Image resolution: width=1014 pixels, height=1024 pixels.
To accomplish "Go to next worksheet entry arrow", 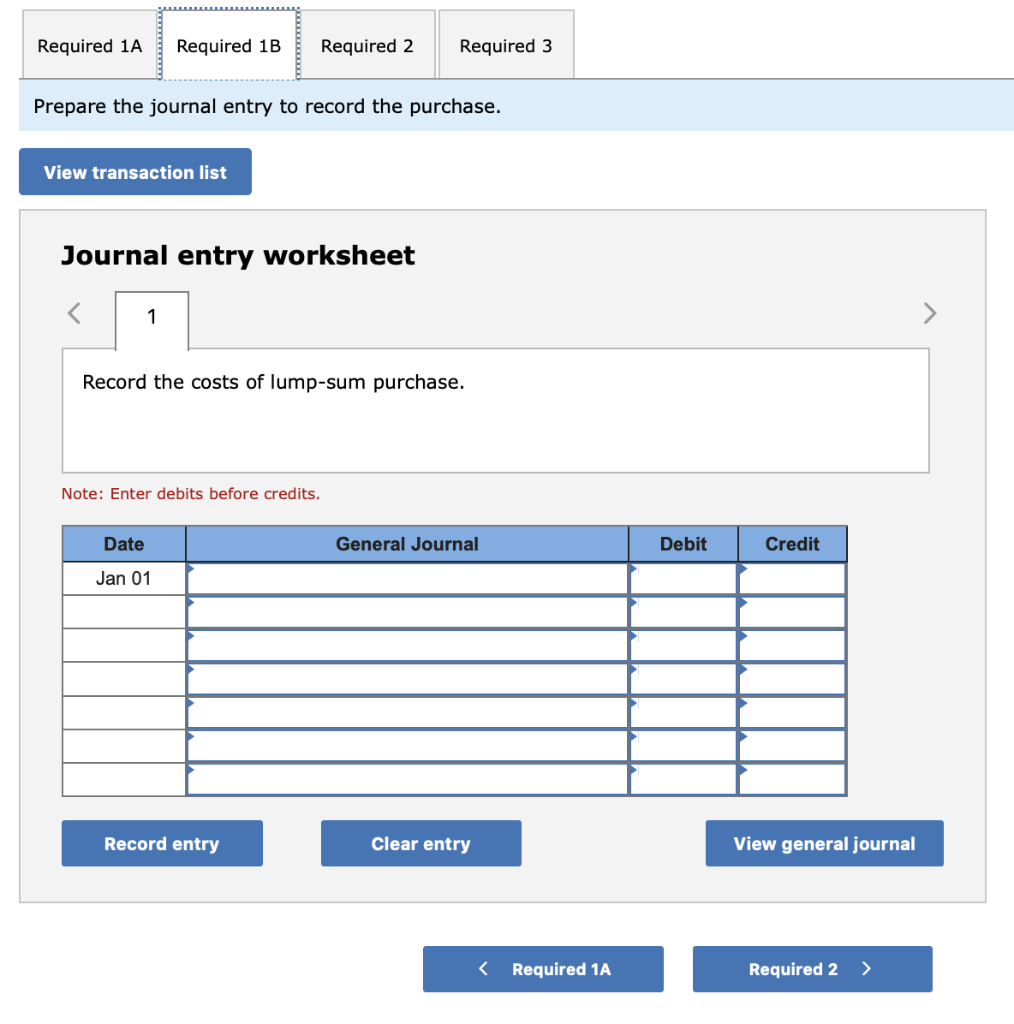I will coord(930,313).
